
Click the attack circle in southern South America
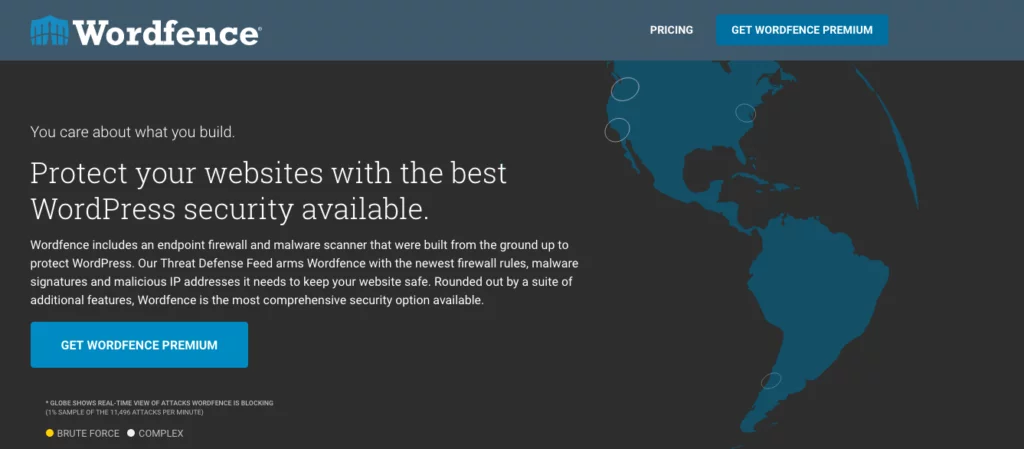coord(771,380)
